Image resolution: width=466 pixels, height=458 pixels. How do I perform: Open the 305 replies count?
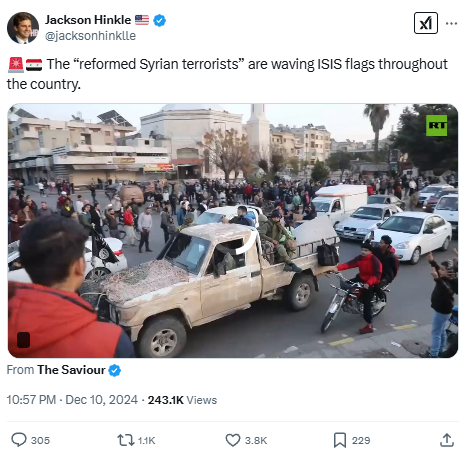point(40,440)
